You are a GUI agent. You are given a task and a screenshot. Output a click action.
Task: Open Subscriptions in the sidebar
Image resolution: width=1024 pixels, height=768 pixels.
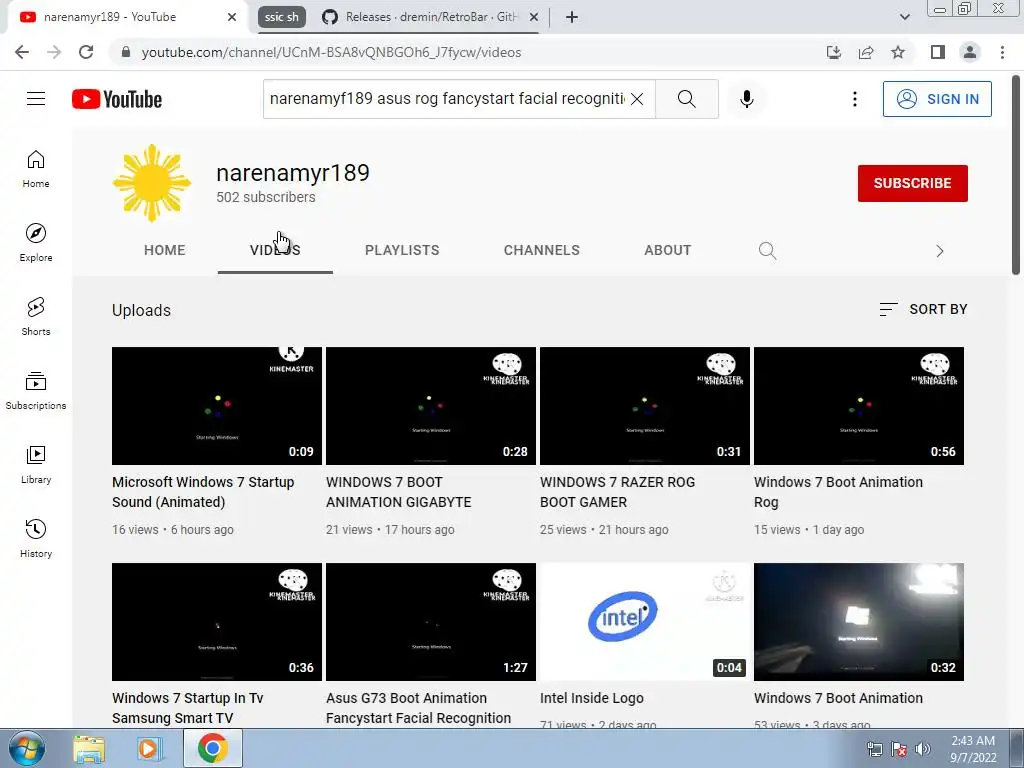(x=36, y=391)
